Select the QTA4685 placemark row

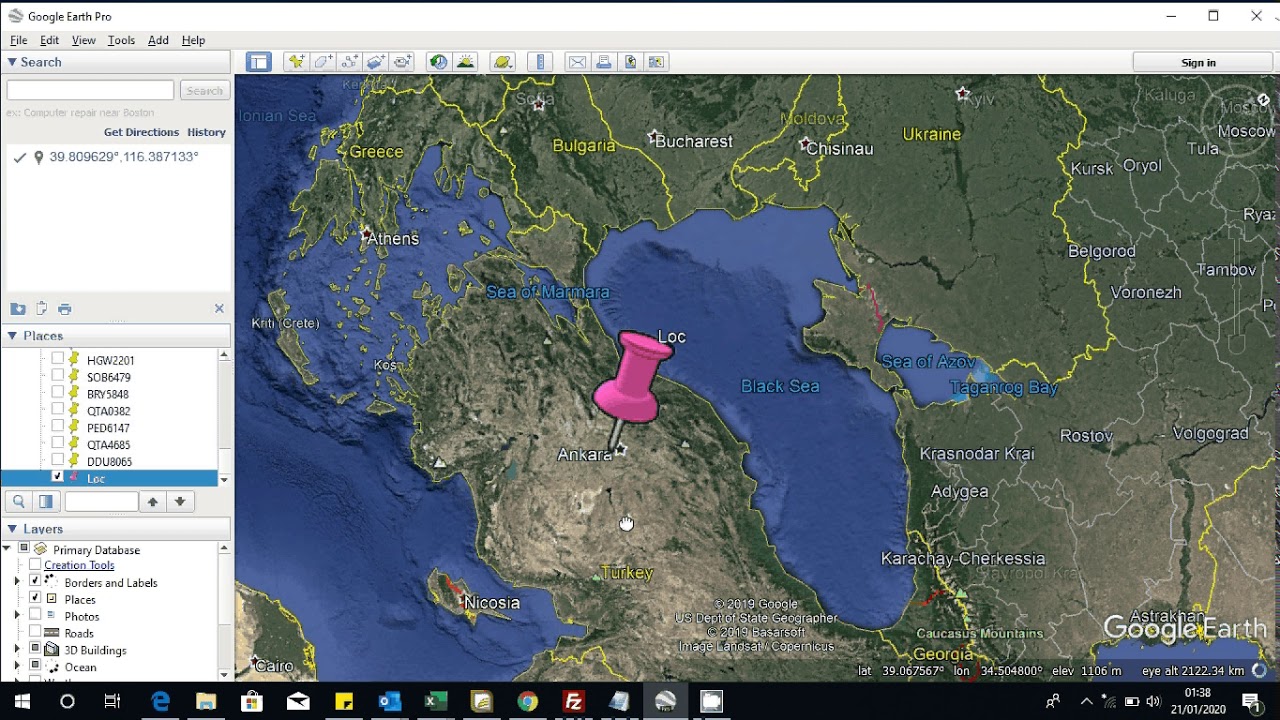pyautogui.click(x=108, y=444)
